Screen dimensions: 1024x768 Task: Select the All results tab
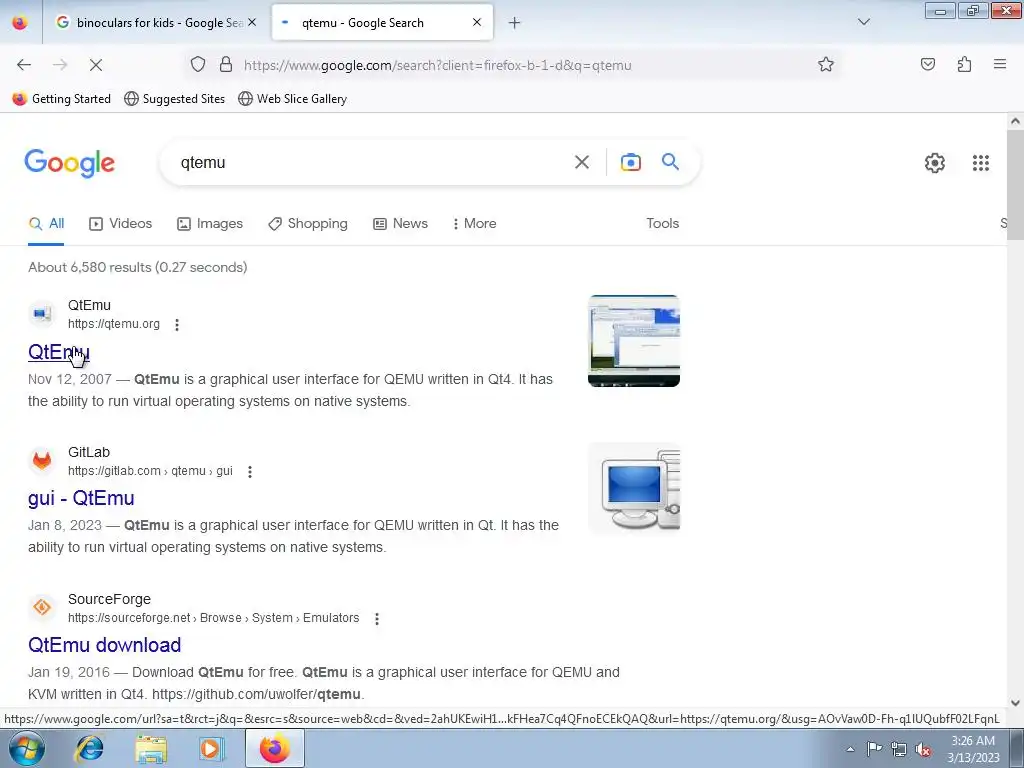point(46,223)
